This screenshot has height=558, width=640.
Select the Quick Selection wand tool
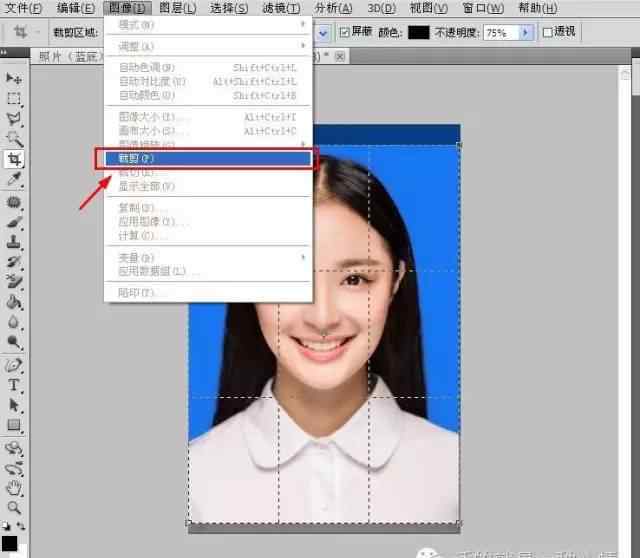pos(14,139)
